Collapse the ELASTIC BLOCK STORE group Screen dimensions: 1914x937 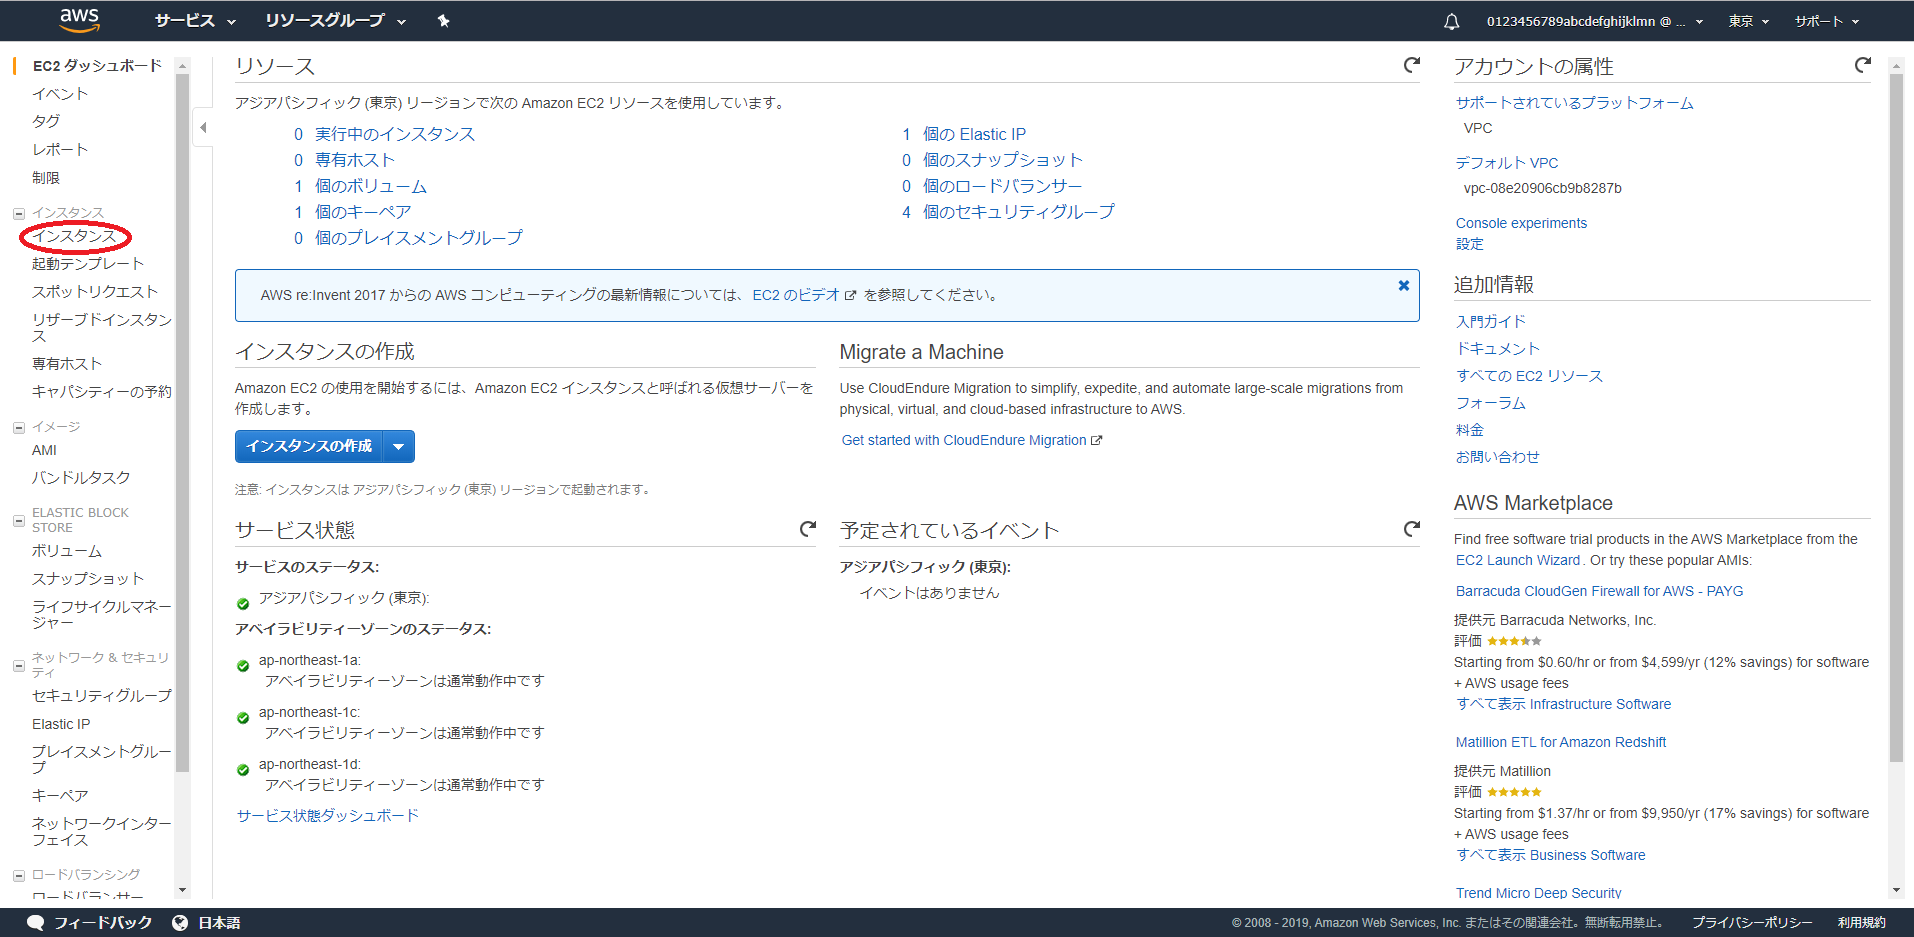point(18,520)
